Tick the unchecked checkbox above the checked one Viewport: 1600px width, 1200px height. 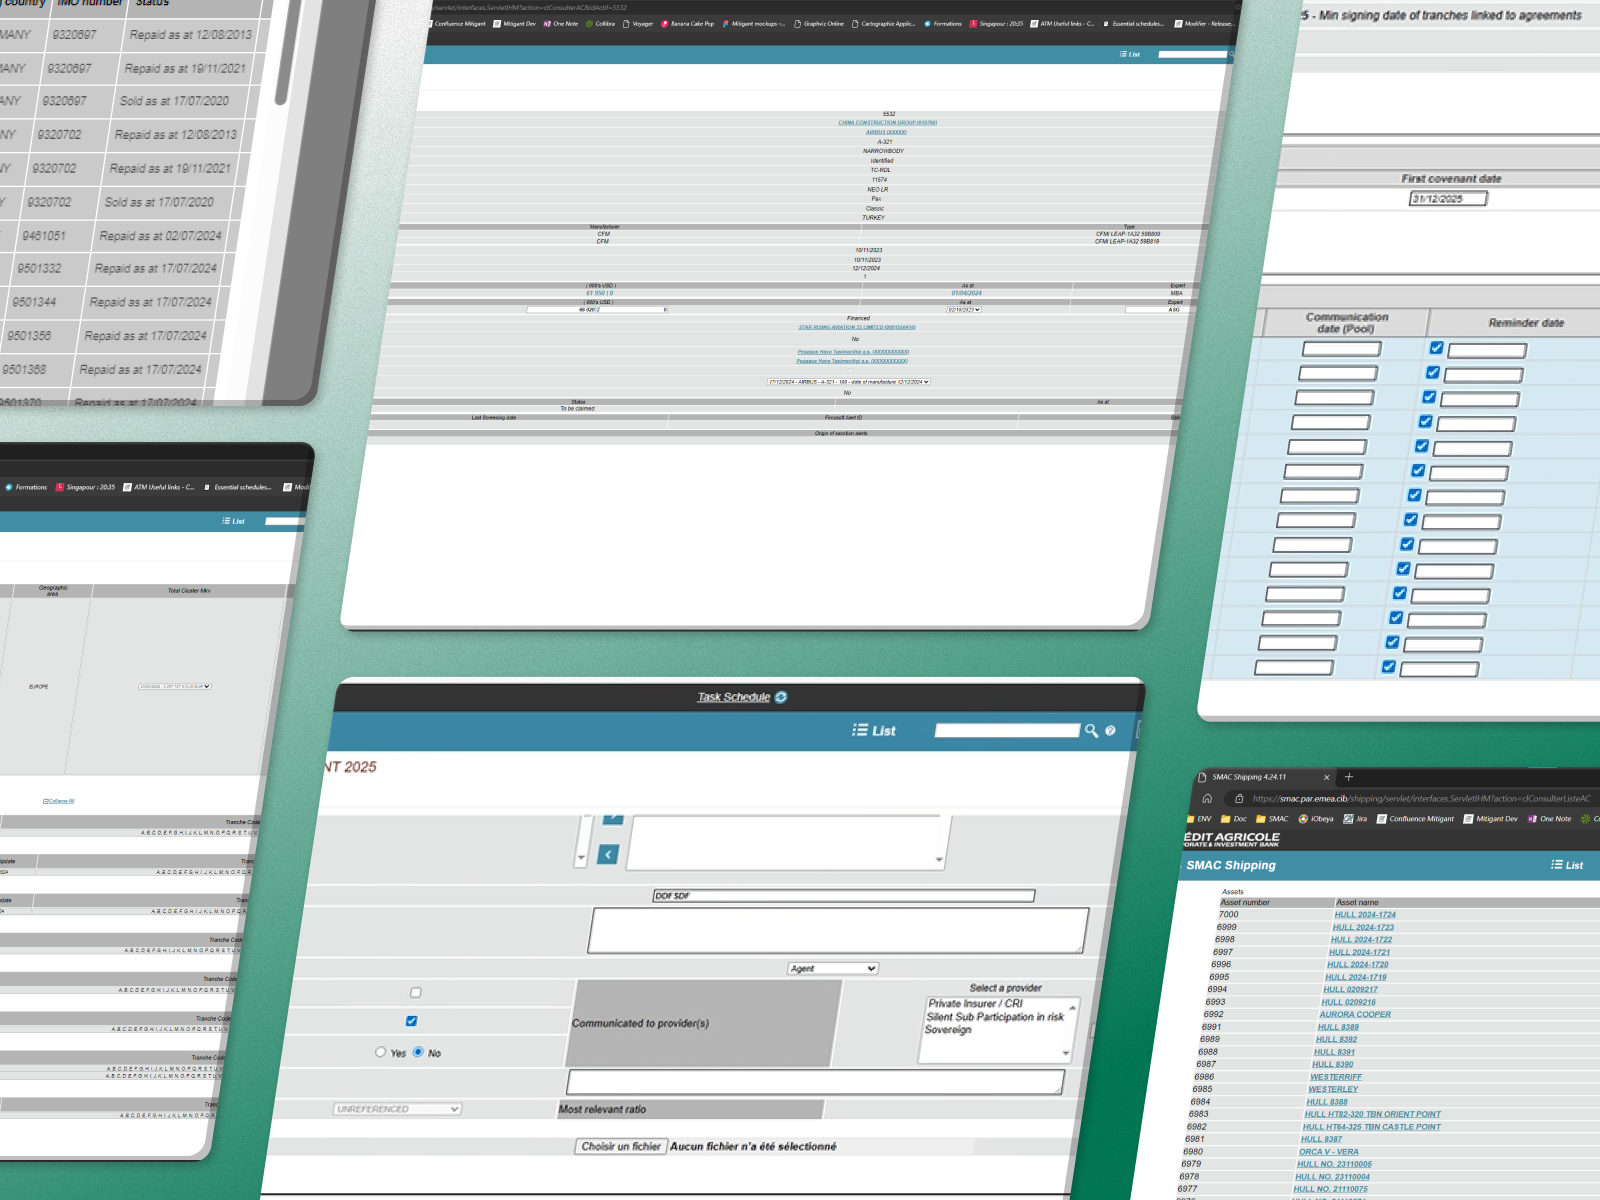[x=416, y=993]
